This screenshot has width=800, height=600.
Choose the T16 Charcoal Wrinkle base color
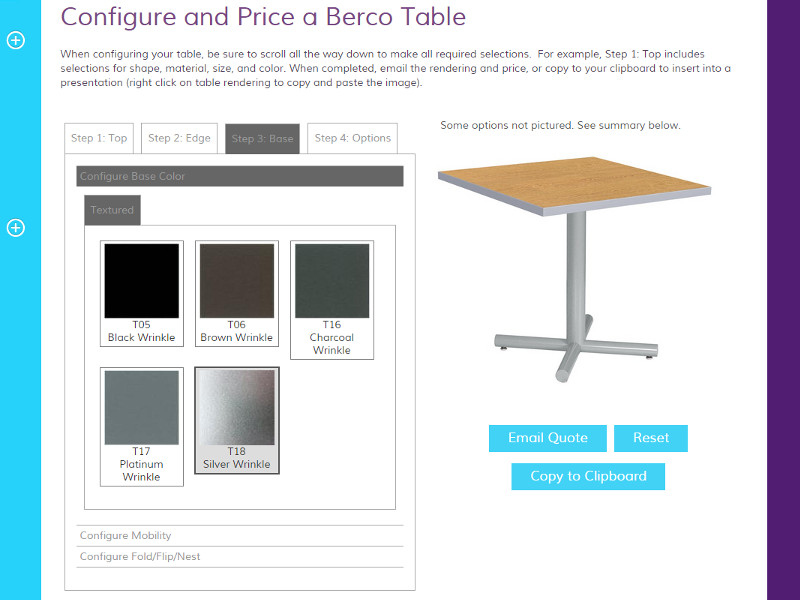(332, 300)
